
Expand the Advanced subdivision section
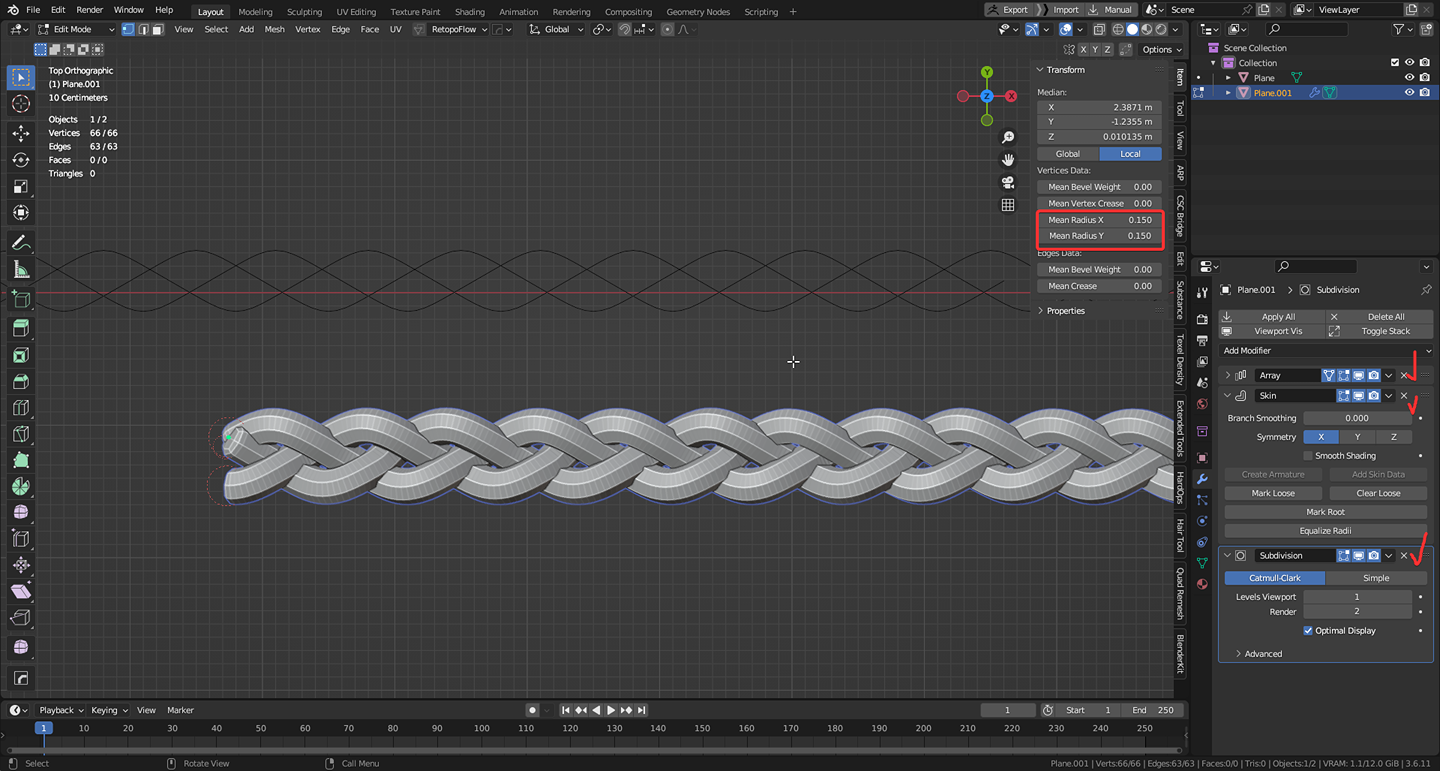tap(1262, 654)
